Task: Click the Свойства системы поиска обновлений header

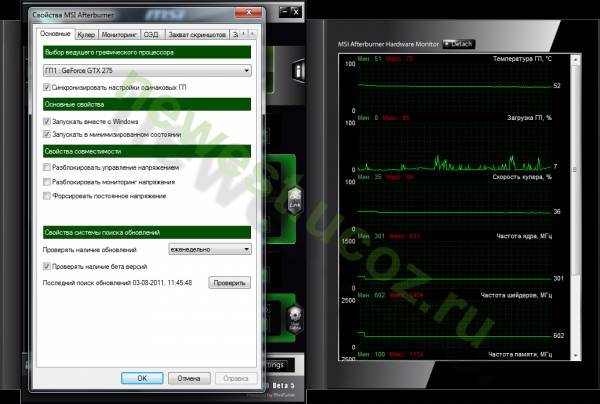Action: [147, 232]
